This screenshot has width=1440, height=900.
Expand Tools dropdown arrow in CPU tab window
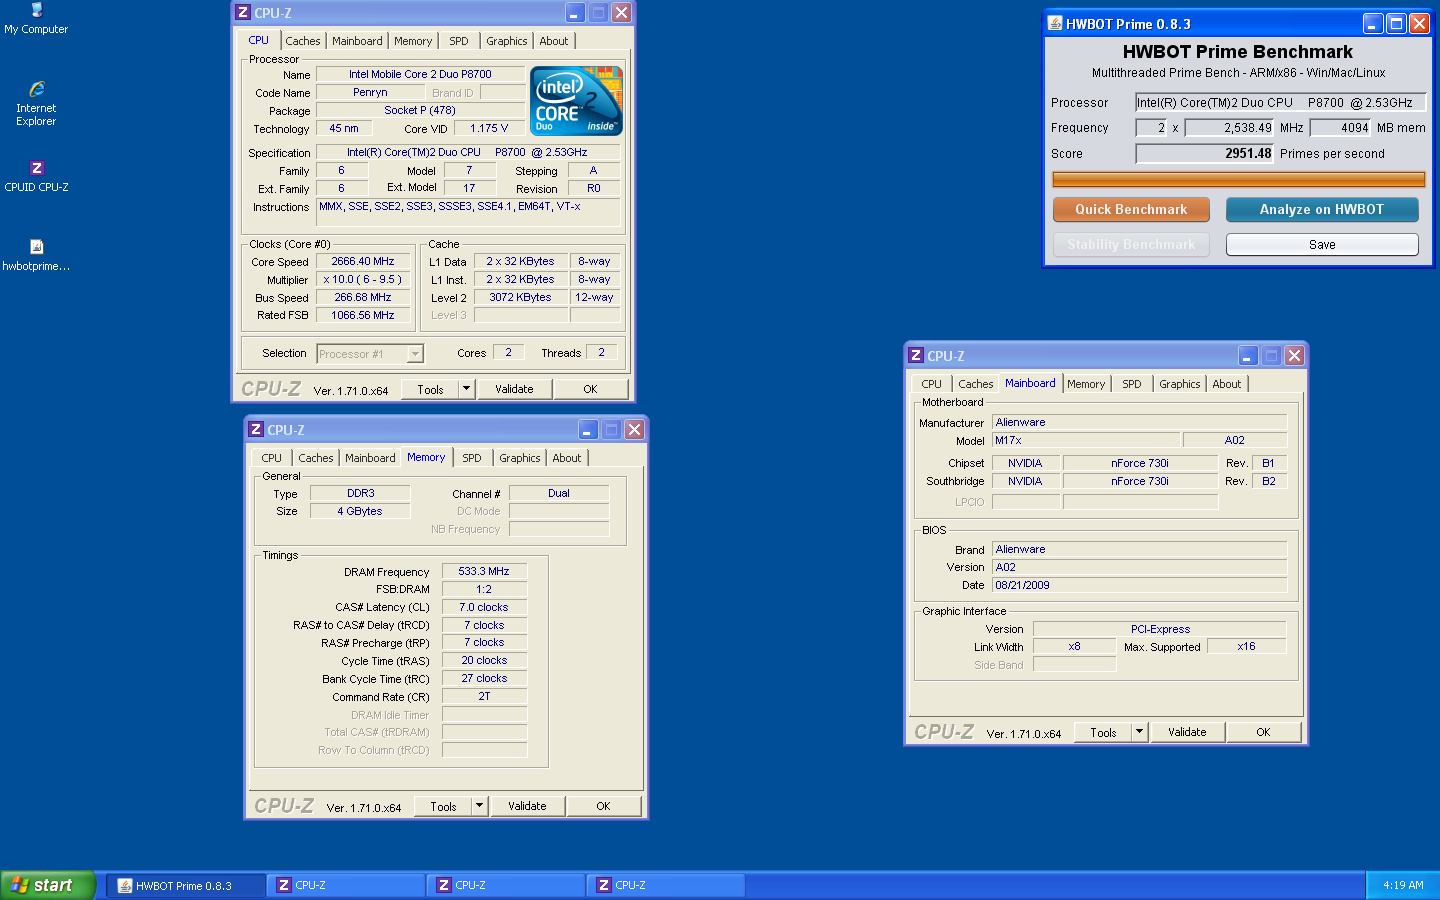click(466, 389)
